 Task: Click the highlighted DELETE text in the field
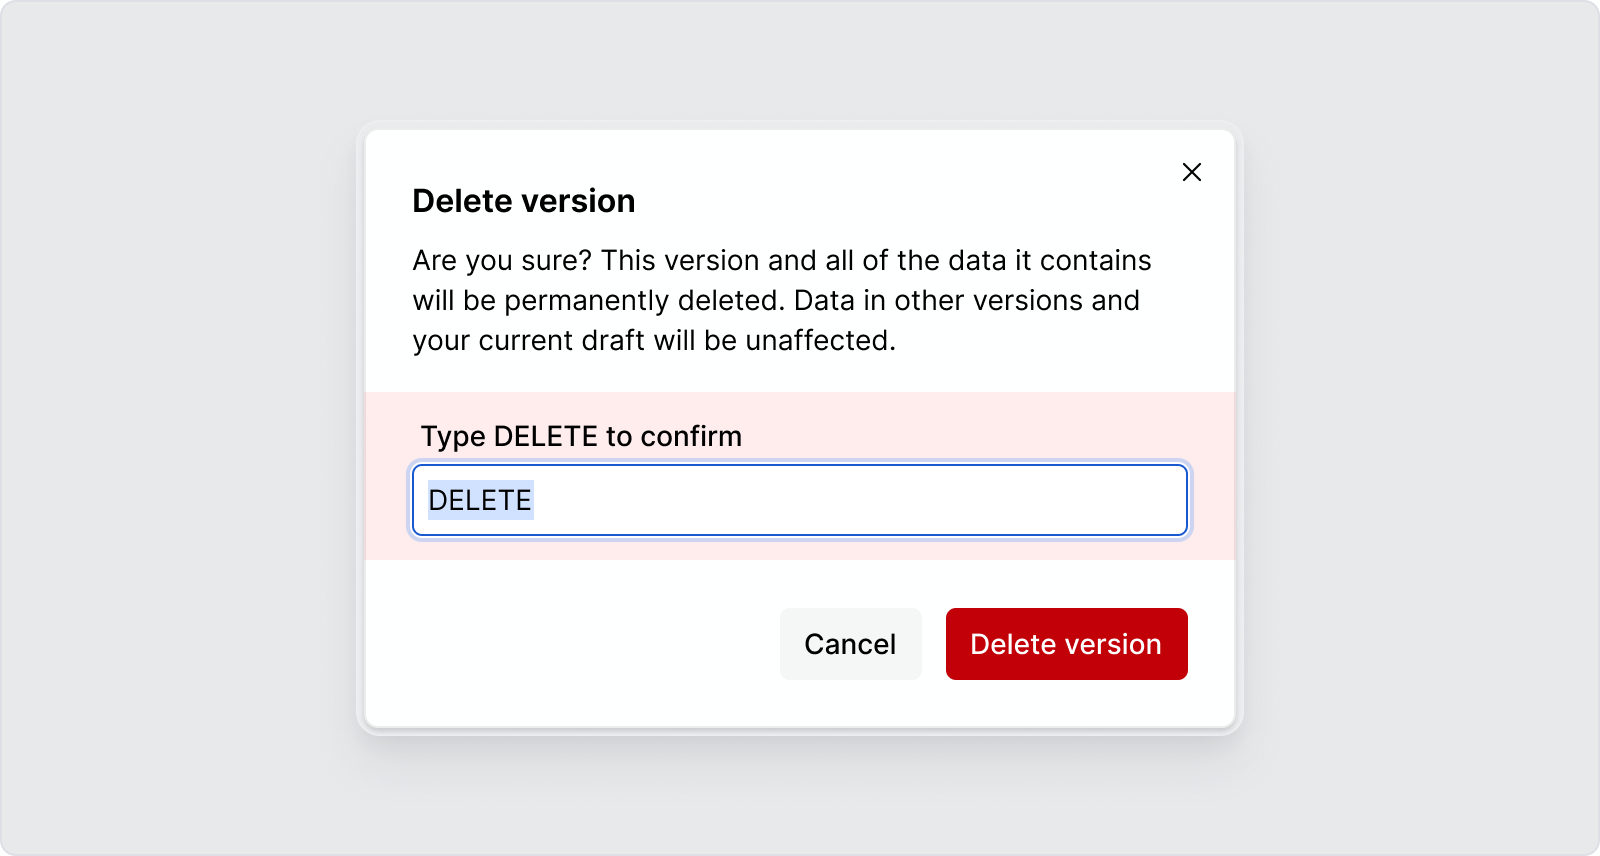pos(478,500)
